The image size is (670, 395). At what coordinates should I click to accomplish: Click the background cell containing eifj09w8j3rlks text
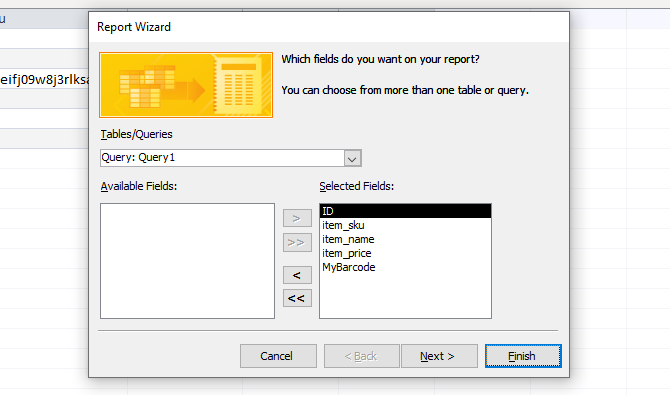point(44,80)
